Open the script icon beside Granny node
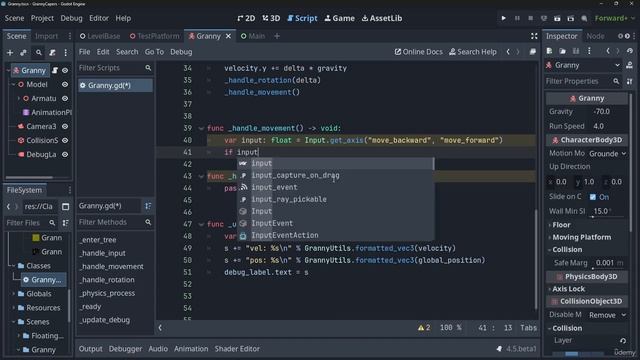The image size is (640, 360). point(55,70)
